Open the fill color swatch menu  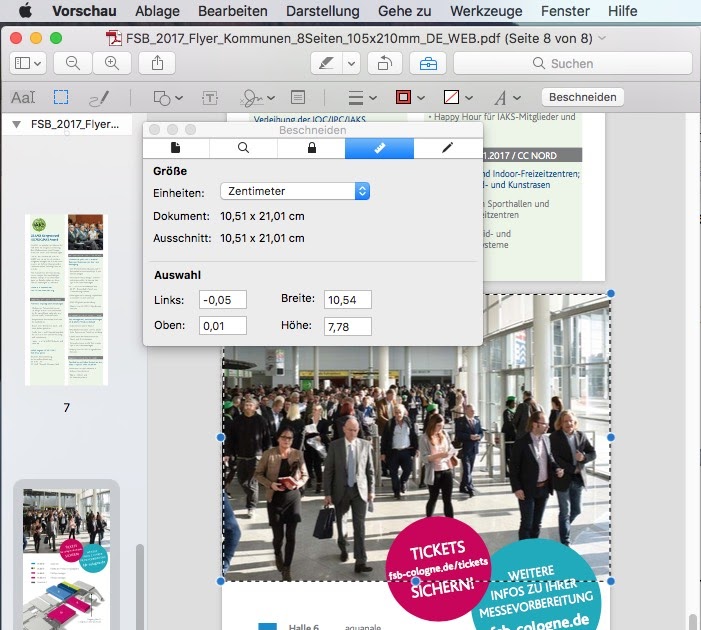pos(458,97)
